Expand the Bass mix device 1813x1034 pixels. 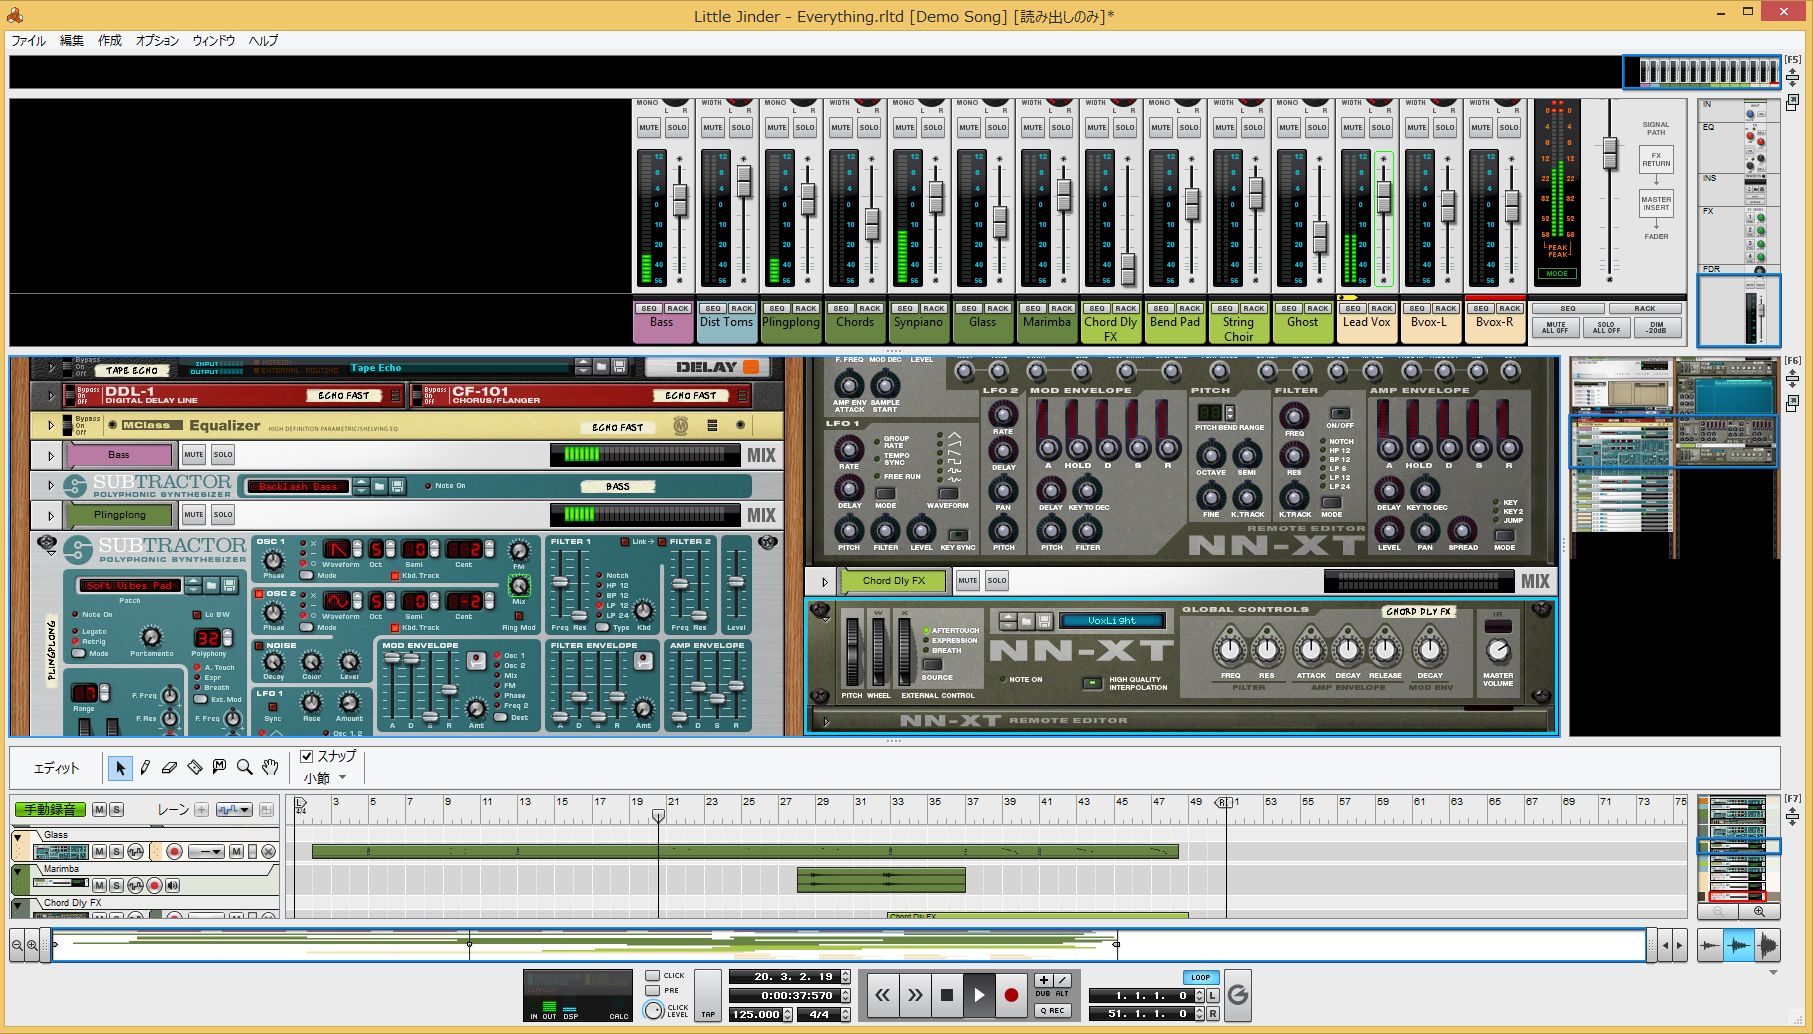50,456
